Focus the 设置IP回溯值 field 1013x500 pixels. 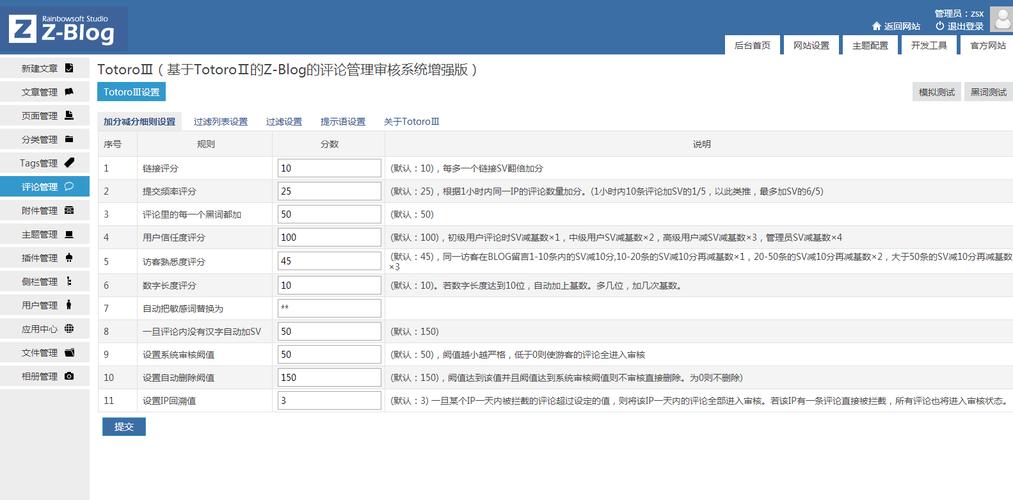(x=329, y=401)
